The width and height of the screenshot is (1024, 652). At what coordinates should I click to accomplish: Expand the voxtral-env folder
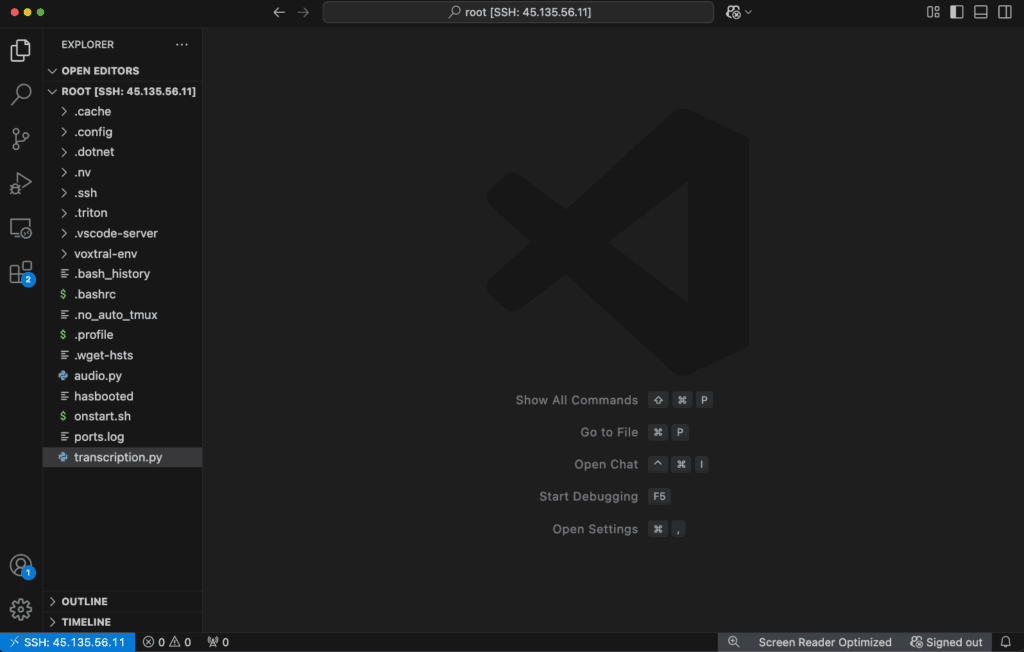(122, 253)
